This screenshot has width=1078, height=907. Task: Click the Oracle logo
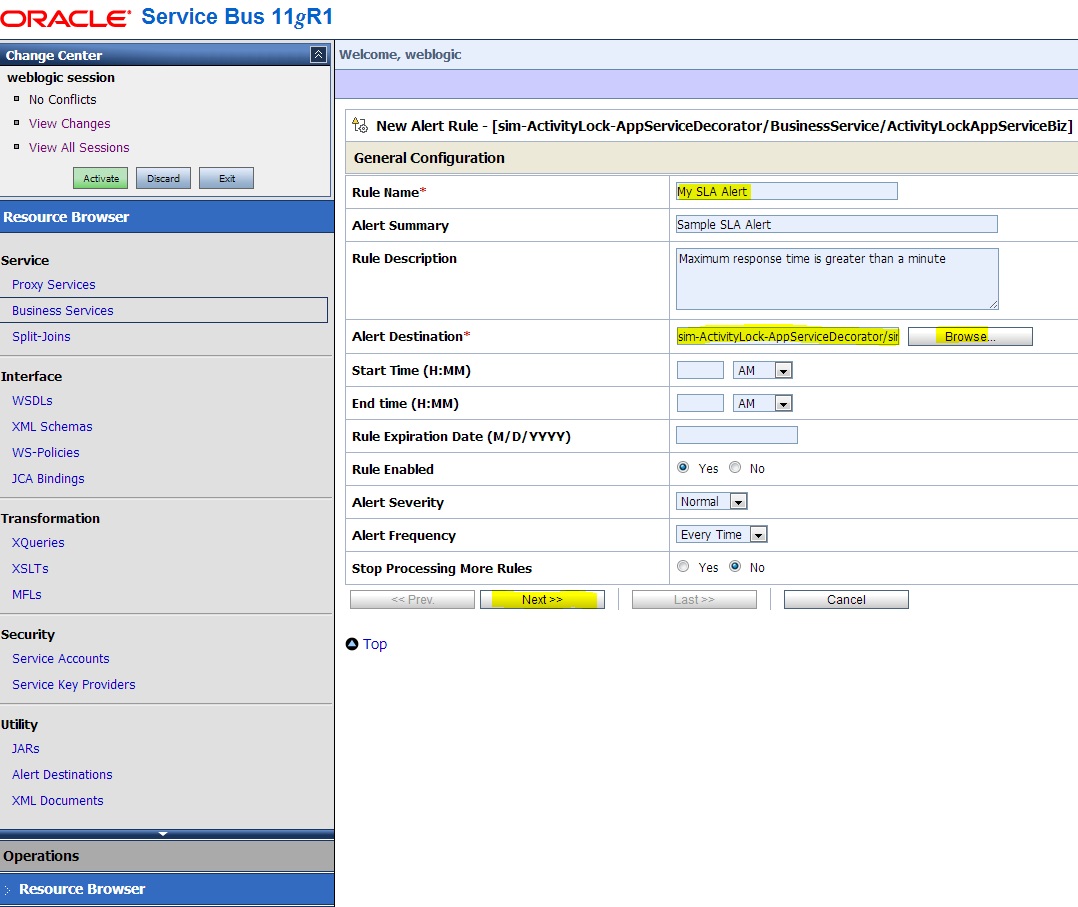(x=65, y=18)
